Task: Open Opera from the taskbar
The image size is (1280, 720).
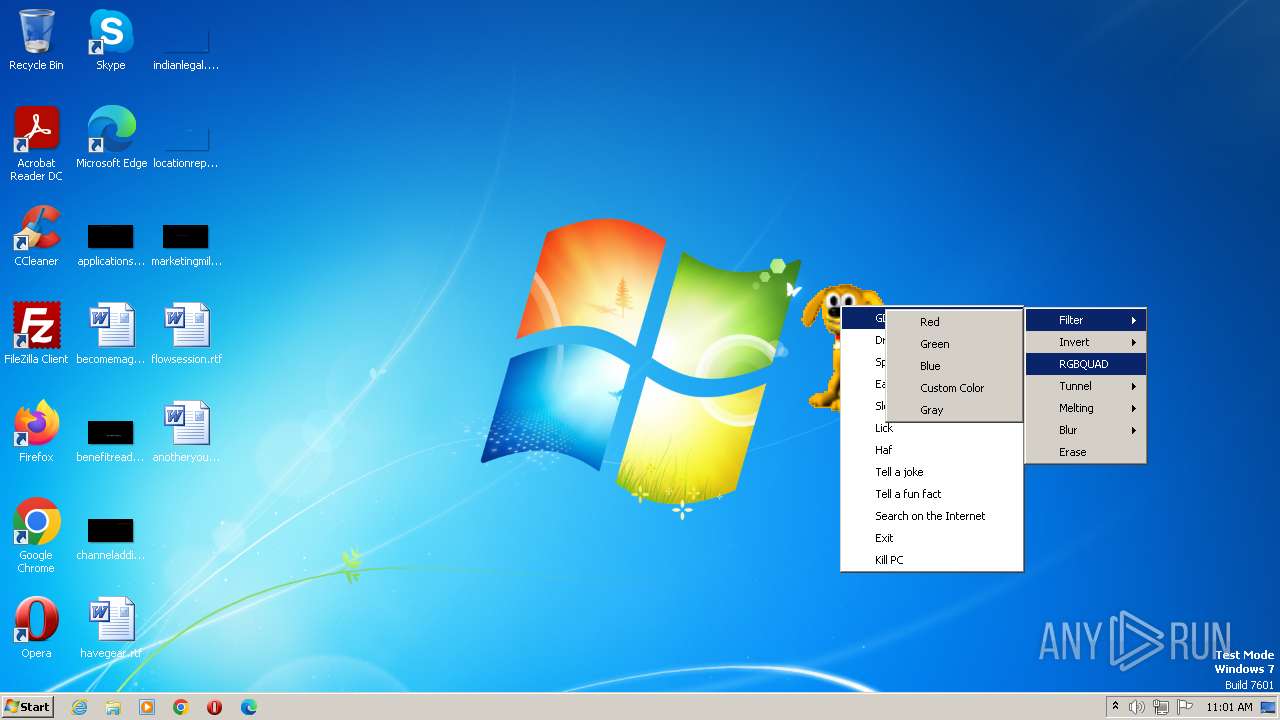Action: click(215, 707)
